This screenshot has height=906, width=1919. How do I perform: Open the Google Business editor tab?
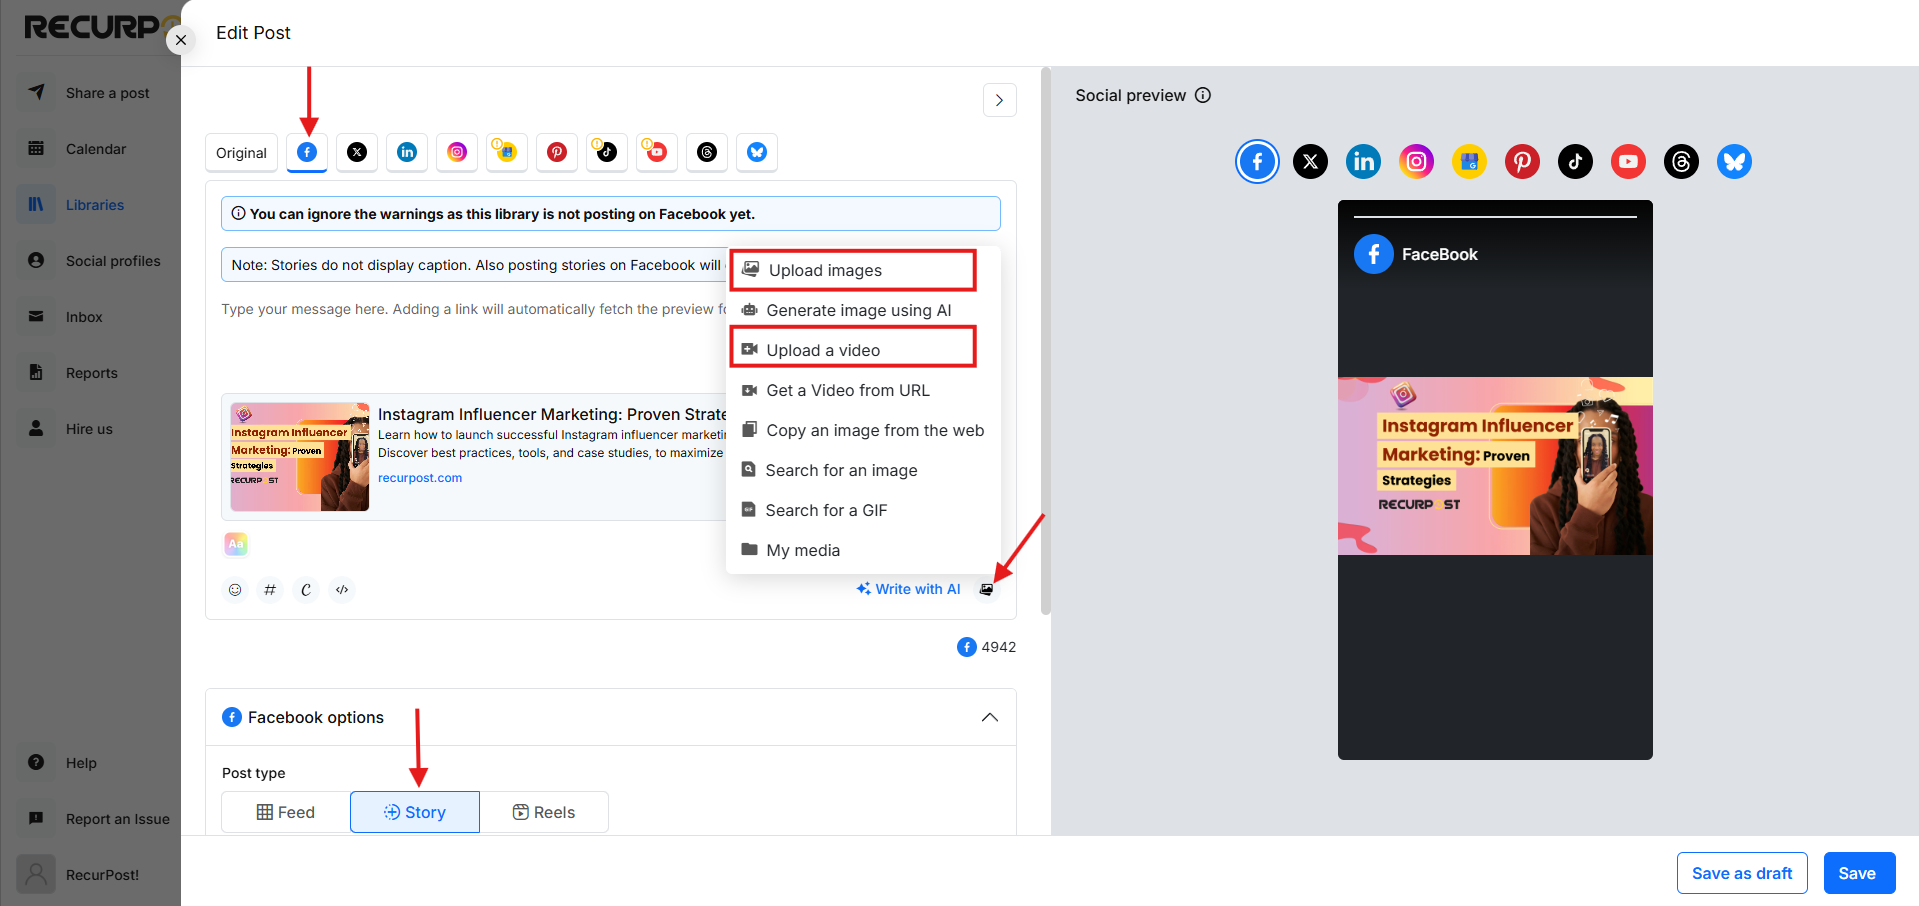click(x=507, y=152)
